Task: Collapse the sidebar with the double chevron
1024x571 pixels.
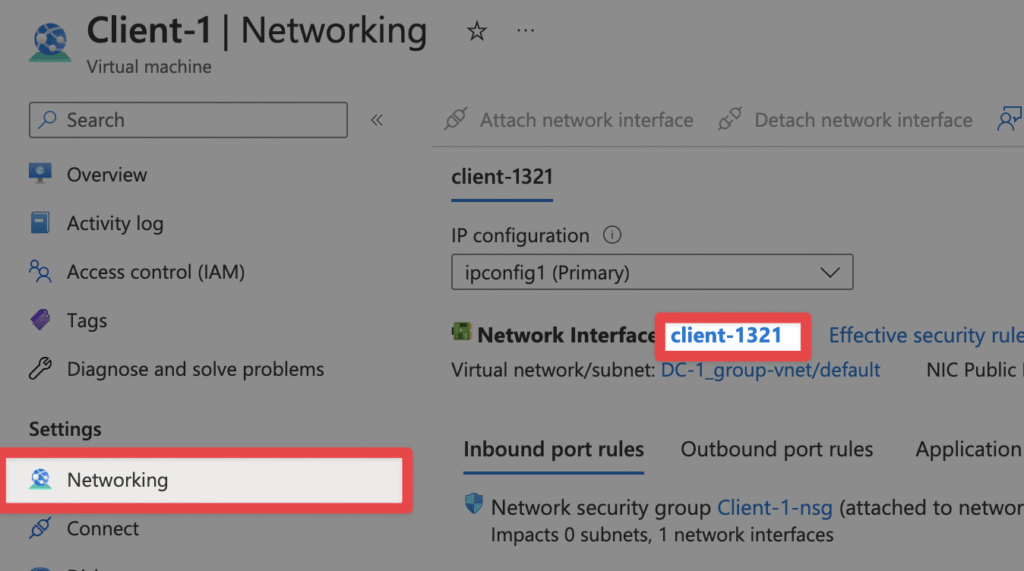Action: [x=377, y=120]
